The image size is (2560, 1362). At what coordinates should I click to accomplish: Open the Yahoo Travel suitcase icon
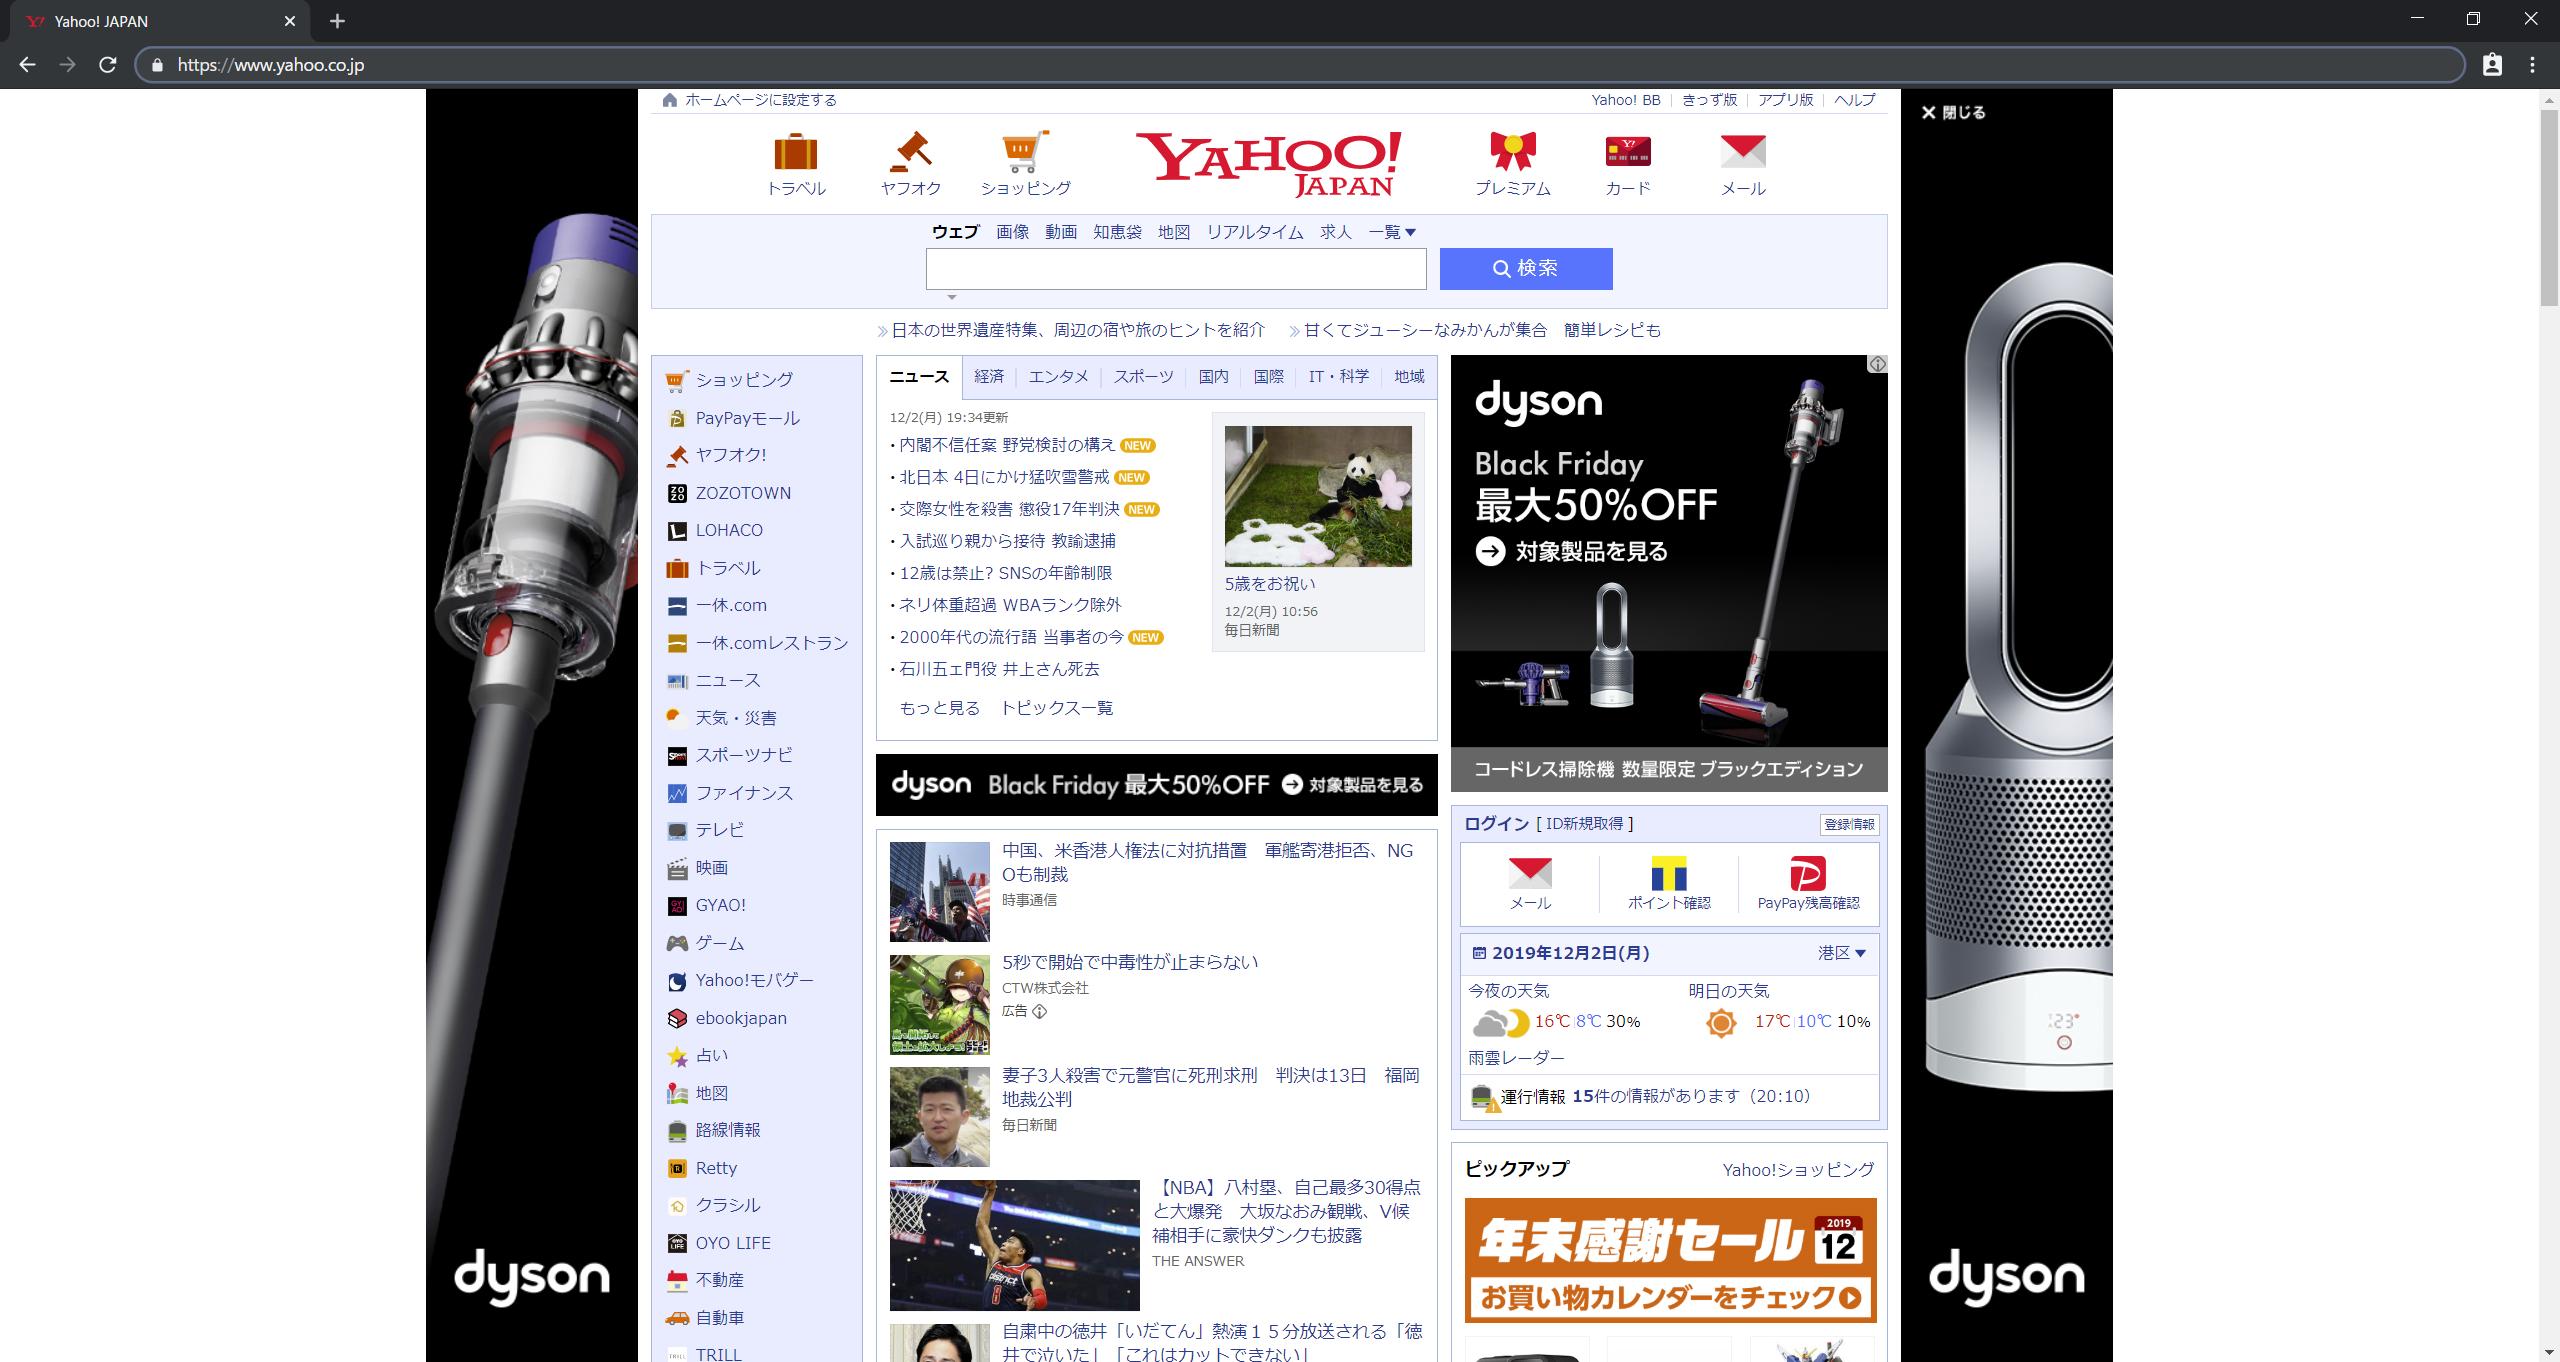(x=796, y=152)
